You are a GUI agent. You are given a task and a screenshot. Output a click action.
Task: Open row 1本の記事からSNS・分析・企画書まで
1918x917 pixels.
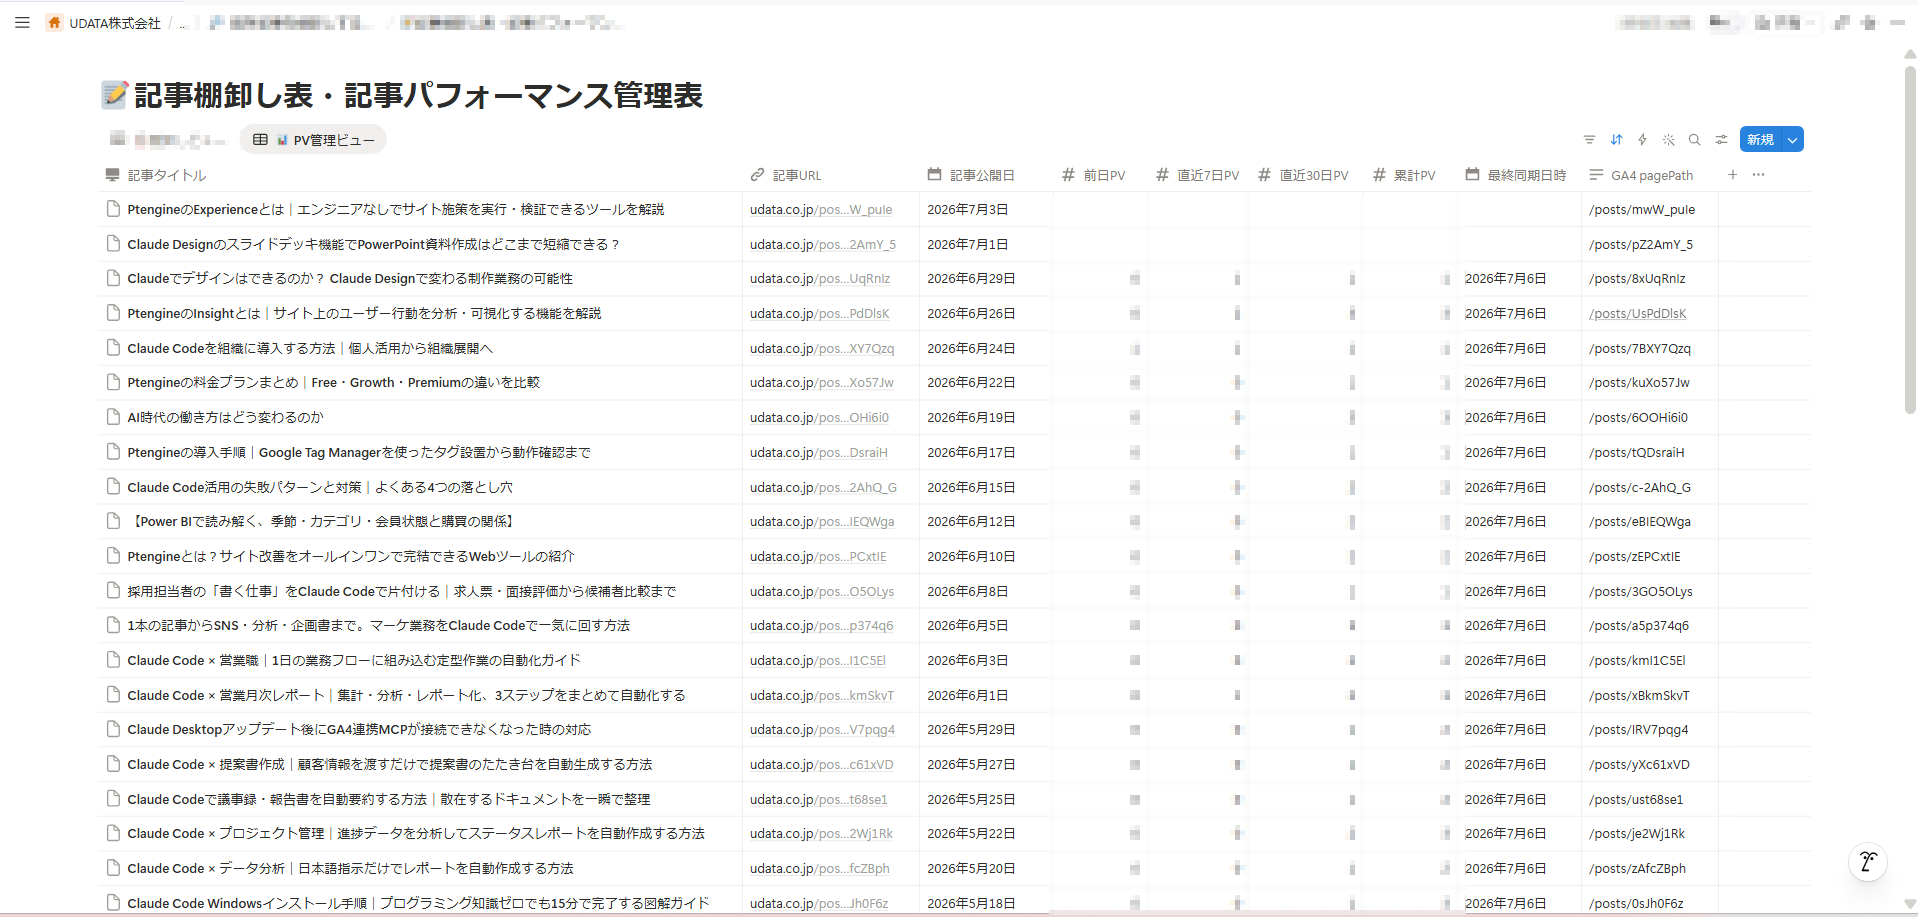[379, 625]
